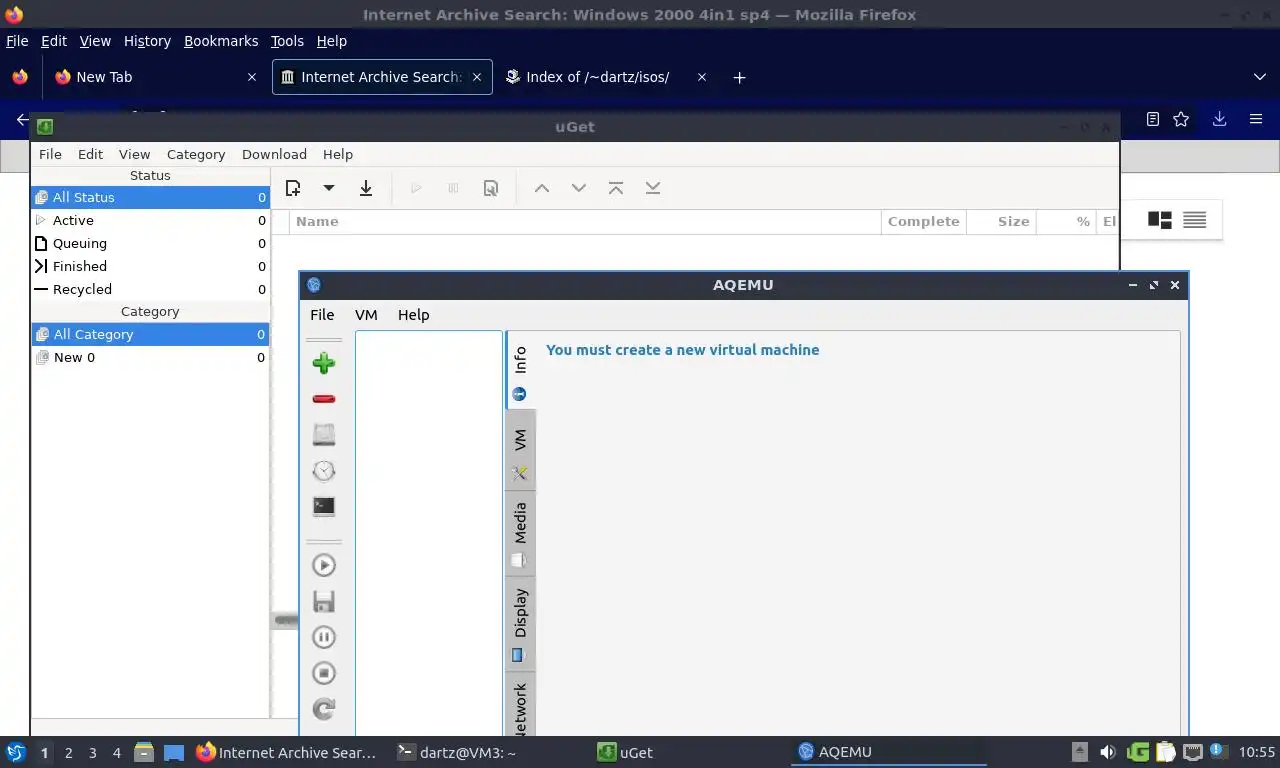Click the clock snapshot icon in AQEMU
The width and height of the screenshot is (1280, 768).
coord(323,470)
